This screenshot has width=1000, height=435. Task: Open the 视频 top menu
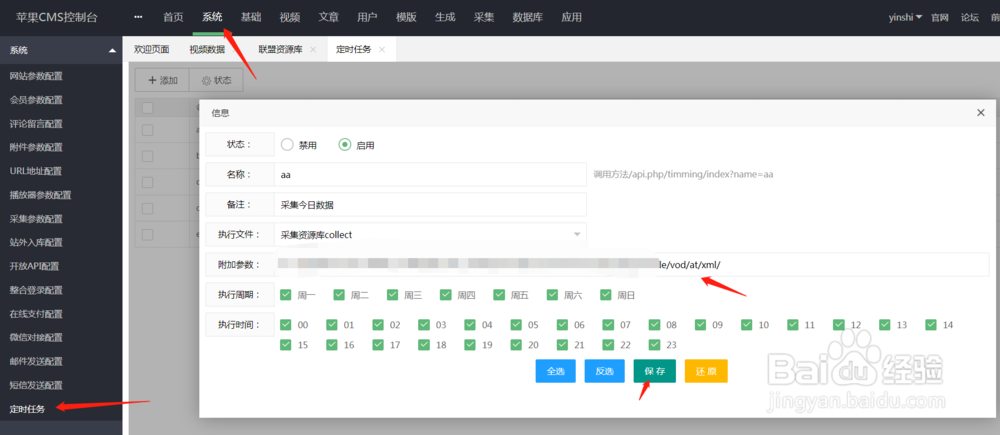tap(290, 18)
